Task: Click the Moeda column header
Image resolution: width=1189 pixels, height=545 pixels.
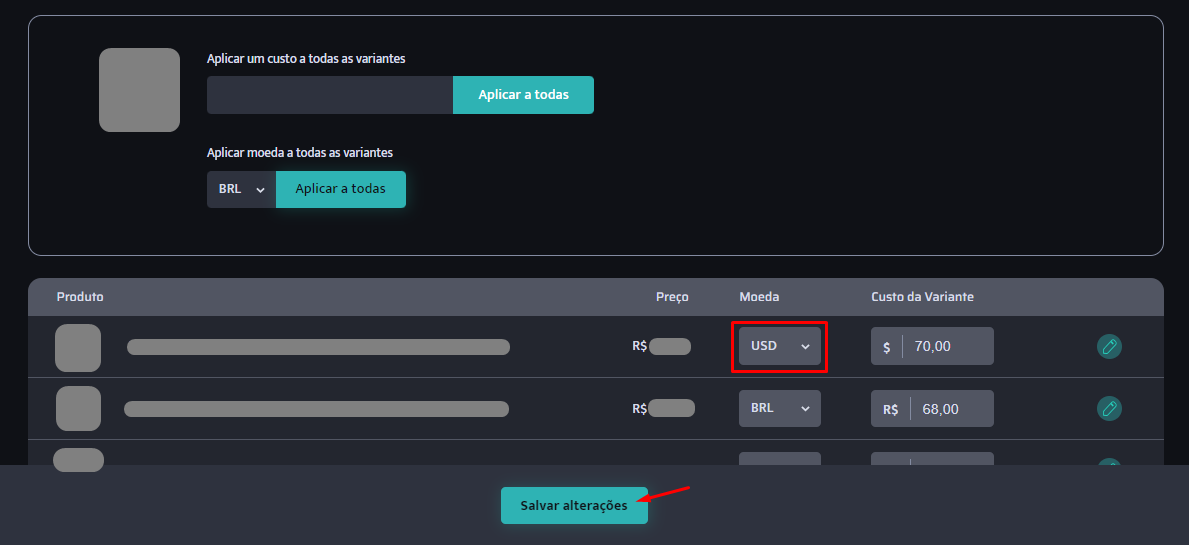Action: 759,297
